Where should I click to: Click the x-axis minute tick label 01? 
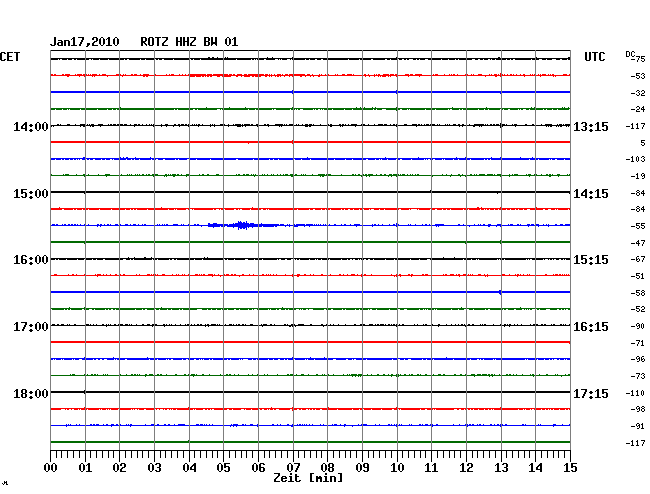point(85,468)
